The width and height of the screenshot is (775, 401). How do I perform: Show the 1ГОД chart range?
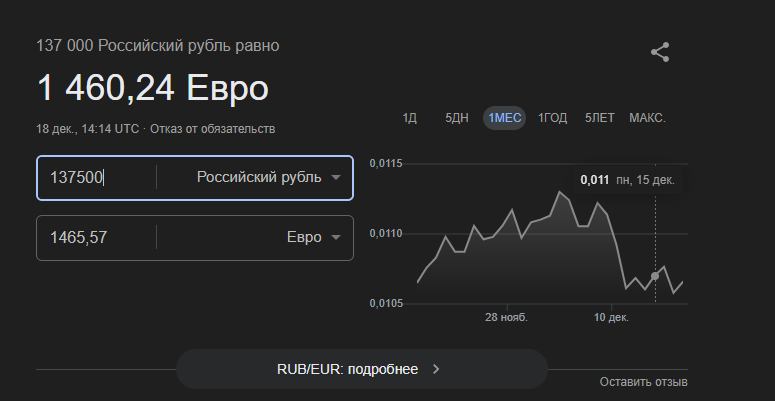[x=552, y=118]
